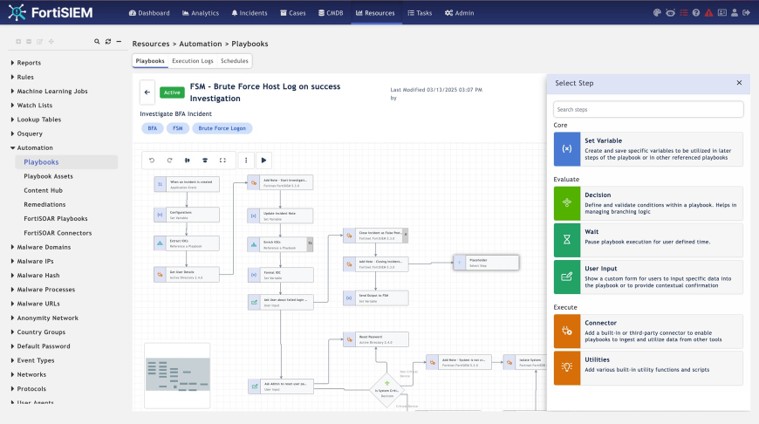Open the three-dot more options menu
This screenshot has width=759, height=424.
click(246, 160)
